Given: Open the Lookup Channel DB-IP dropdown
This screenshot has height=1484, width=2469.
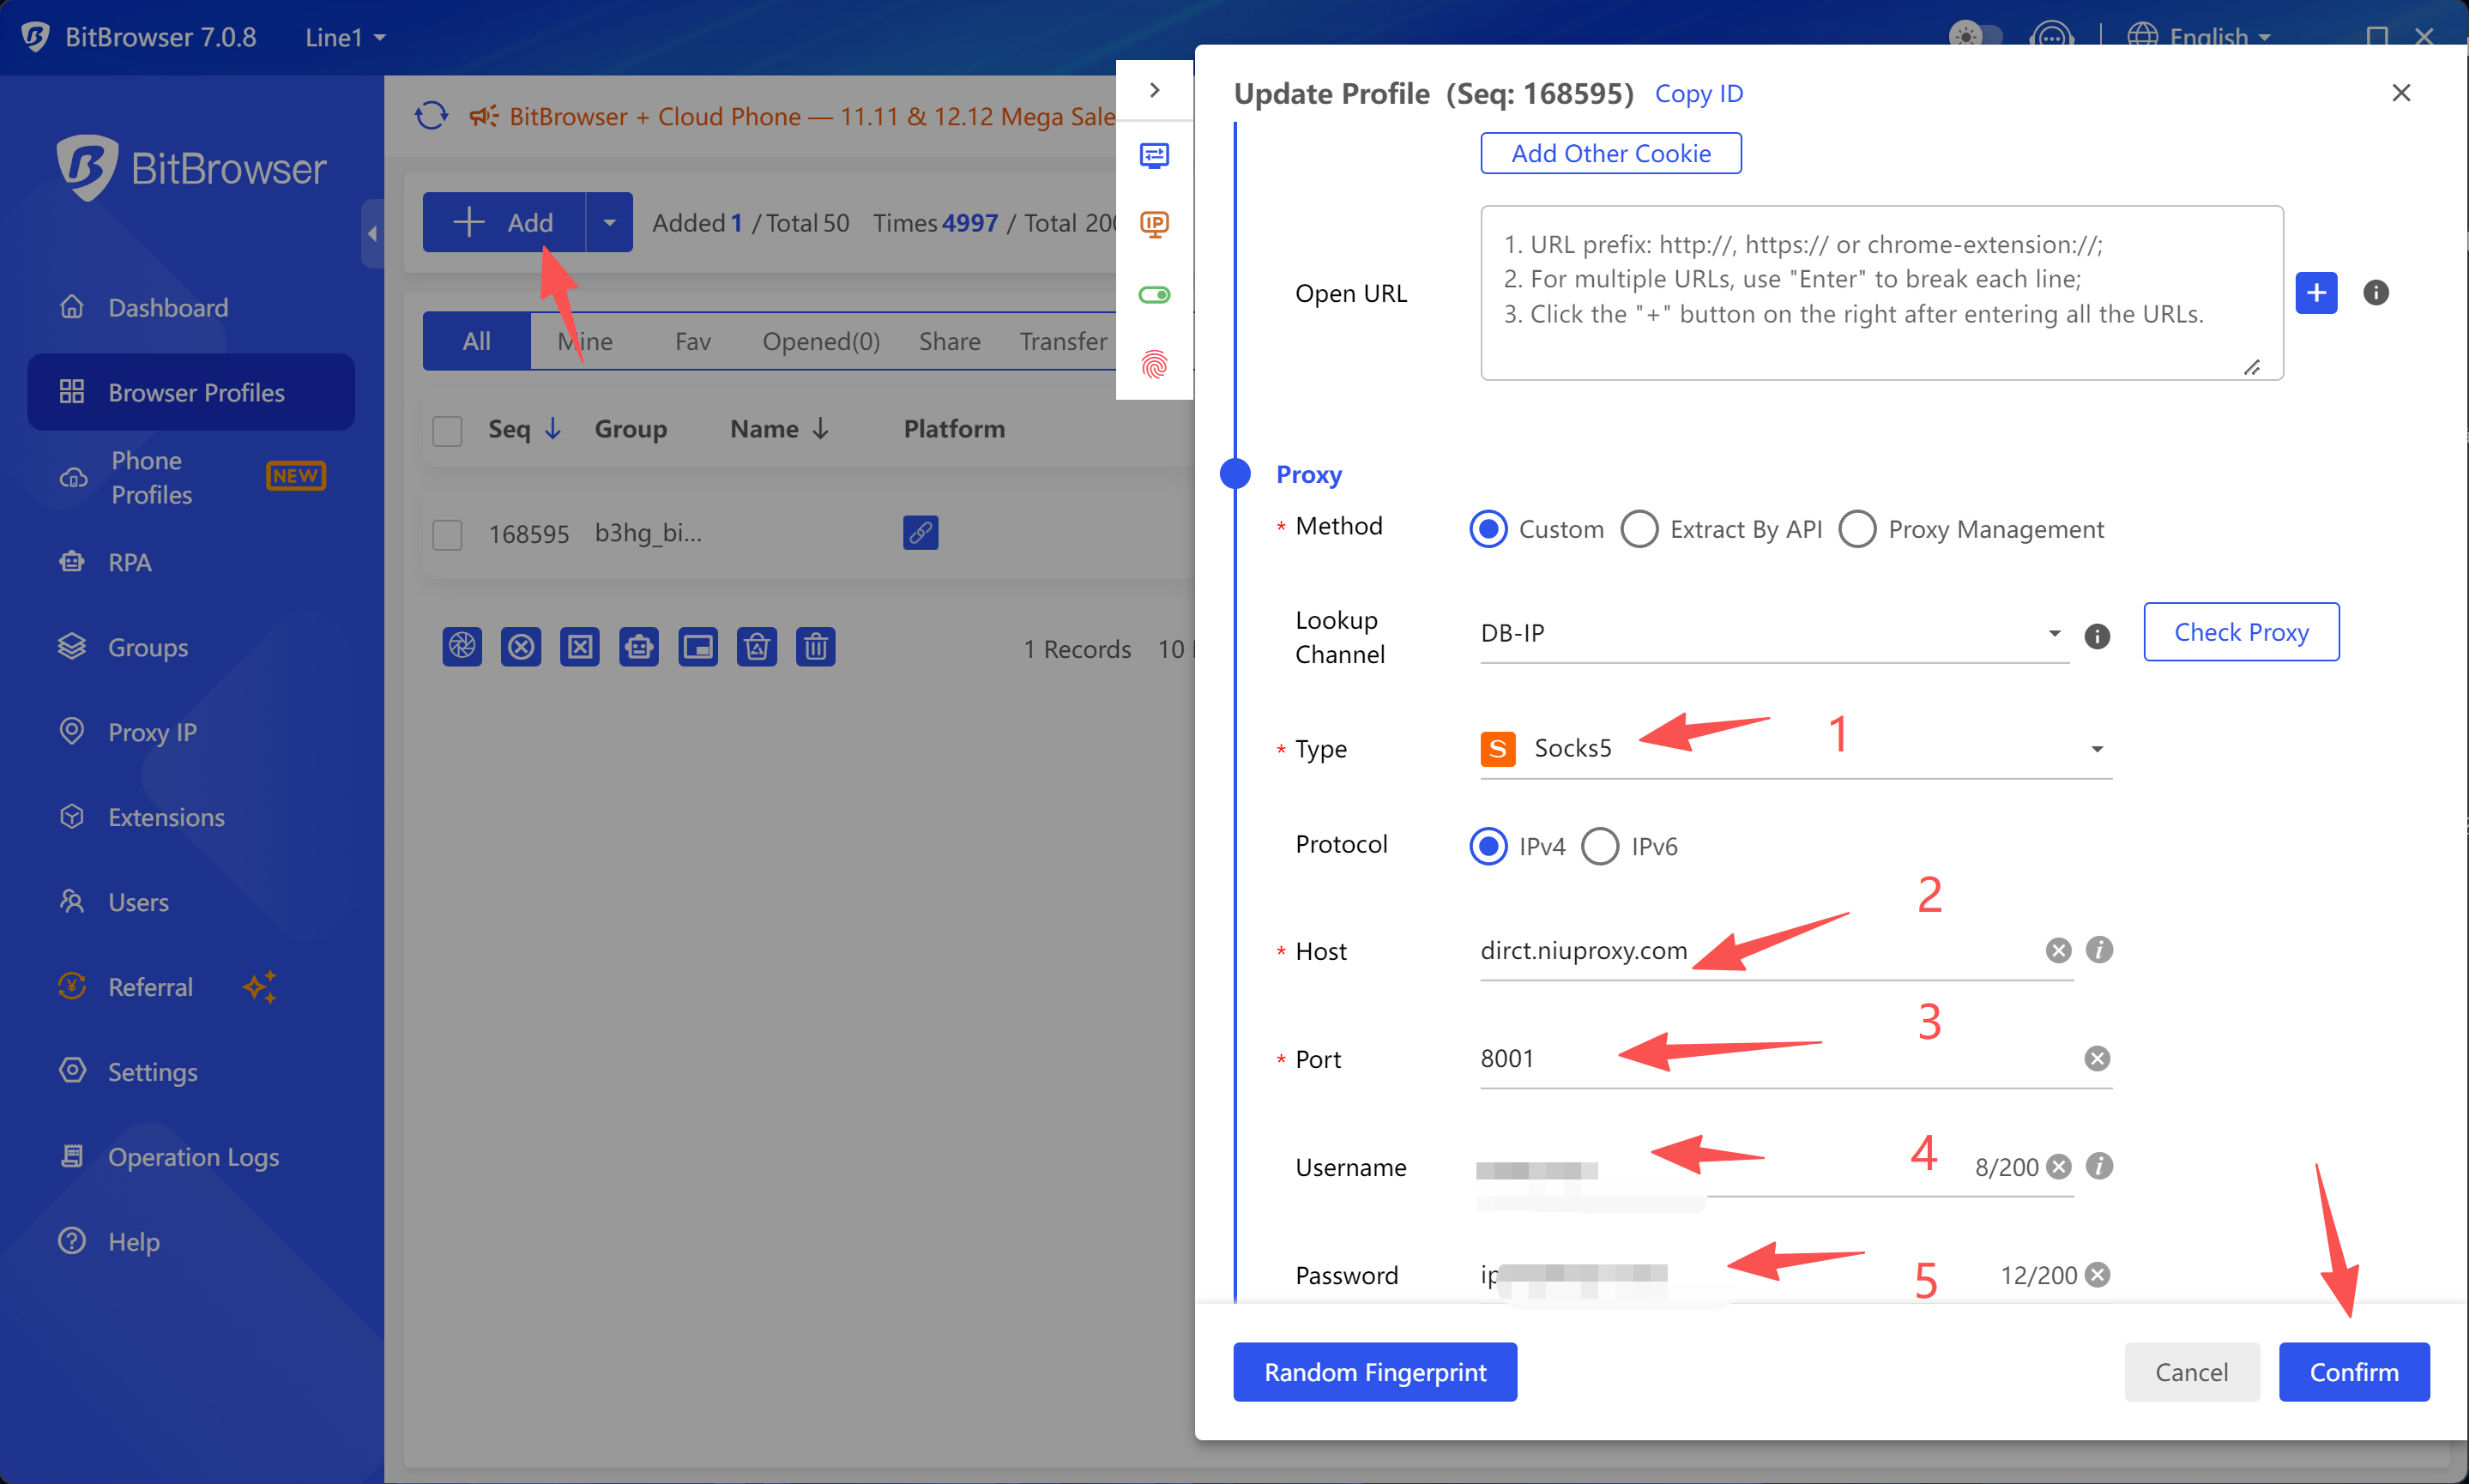Looking at the screenshot, I should coord(1774,633).
